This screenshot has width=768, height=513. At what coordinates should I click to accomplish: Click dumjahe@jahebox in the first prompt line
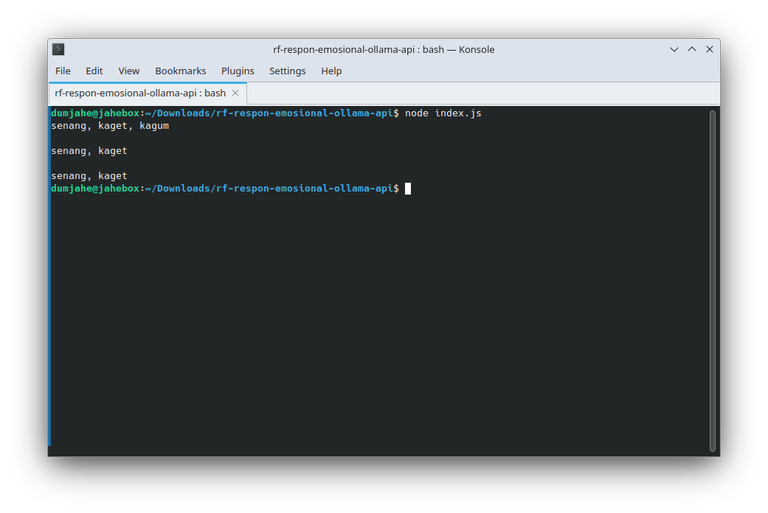pos(95,114)
